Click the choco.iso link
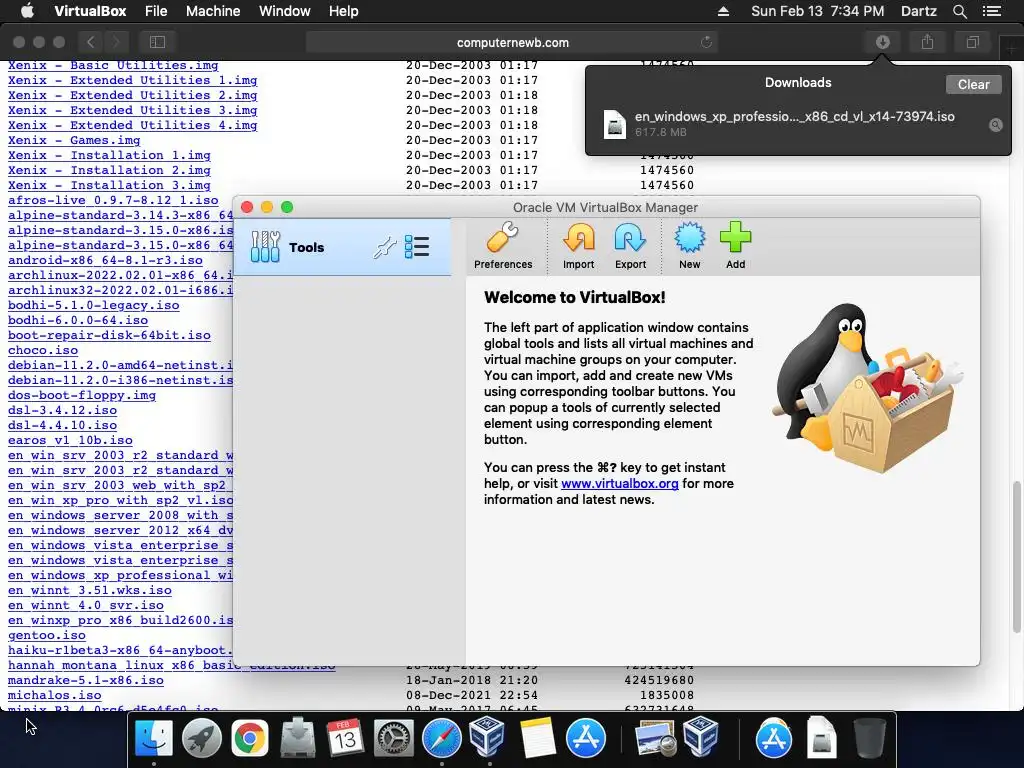Screen dimensions: 1024x768 pyautogui.click(x=42, y=351)
